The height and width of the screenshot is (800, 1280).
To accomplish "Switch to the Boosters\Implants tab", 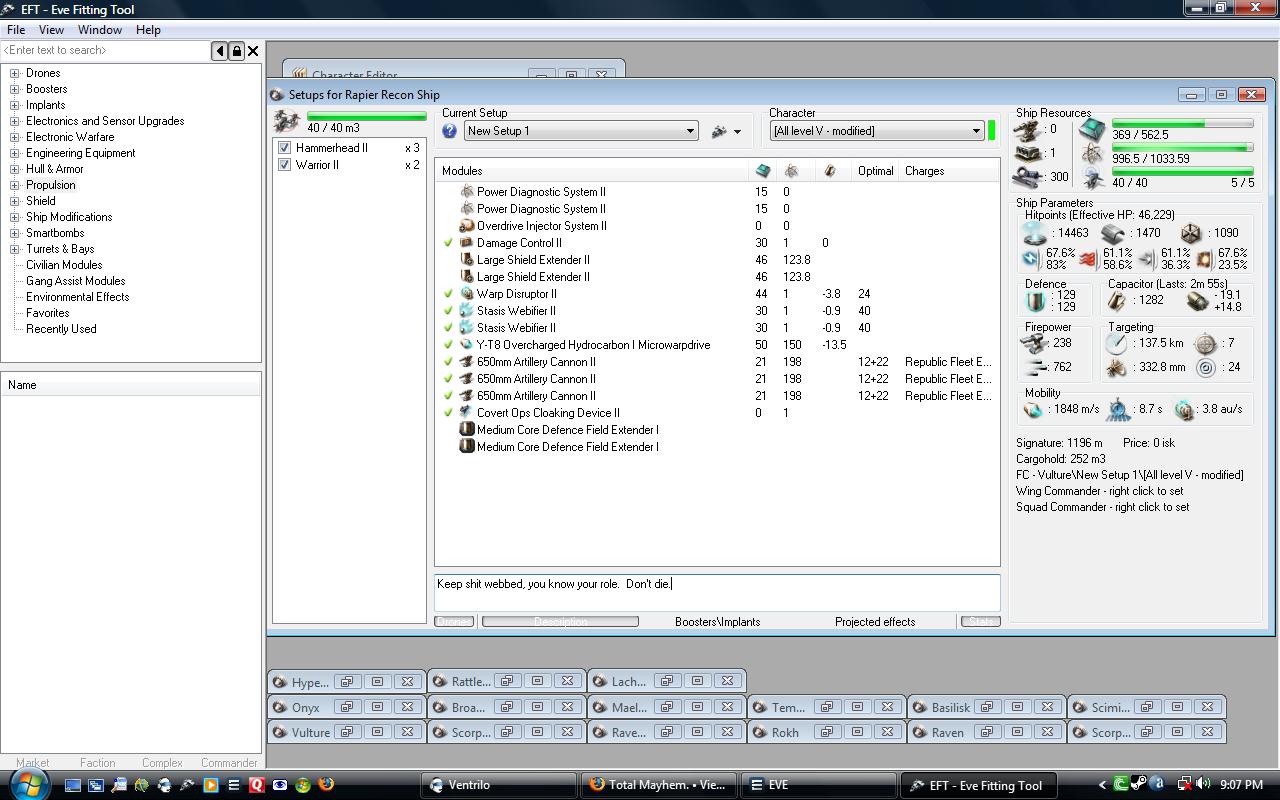I will coord(717,622).
